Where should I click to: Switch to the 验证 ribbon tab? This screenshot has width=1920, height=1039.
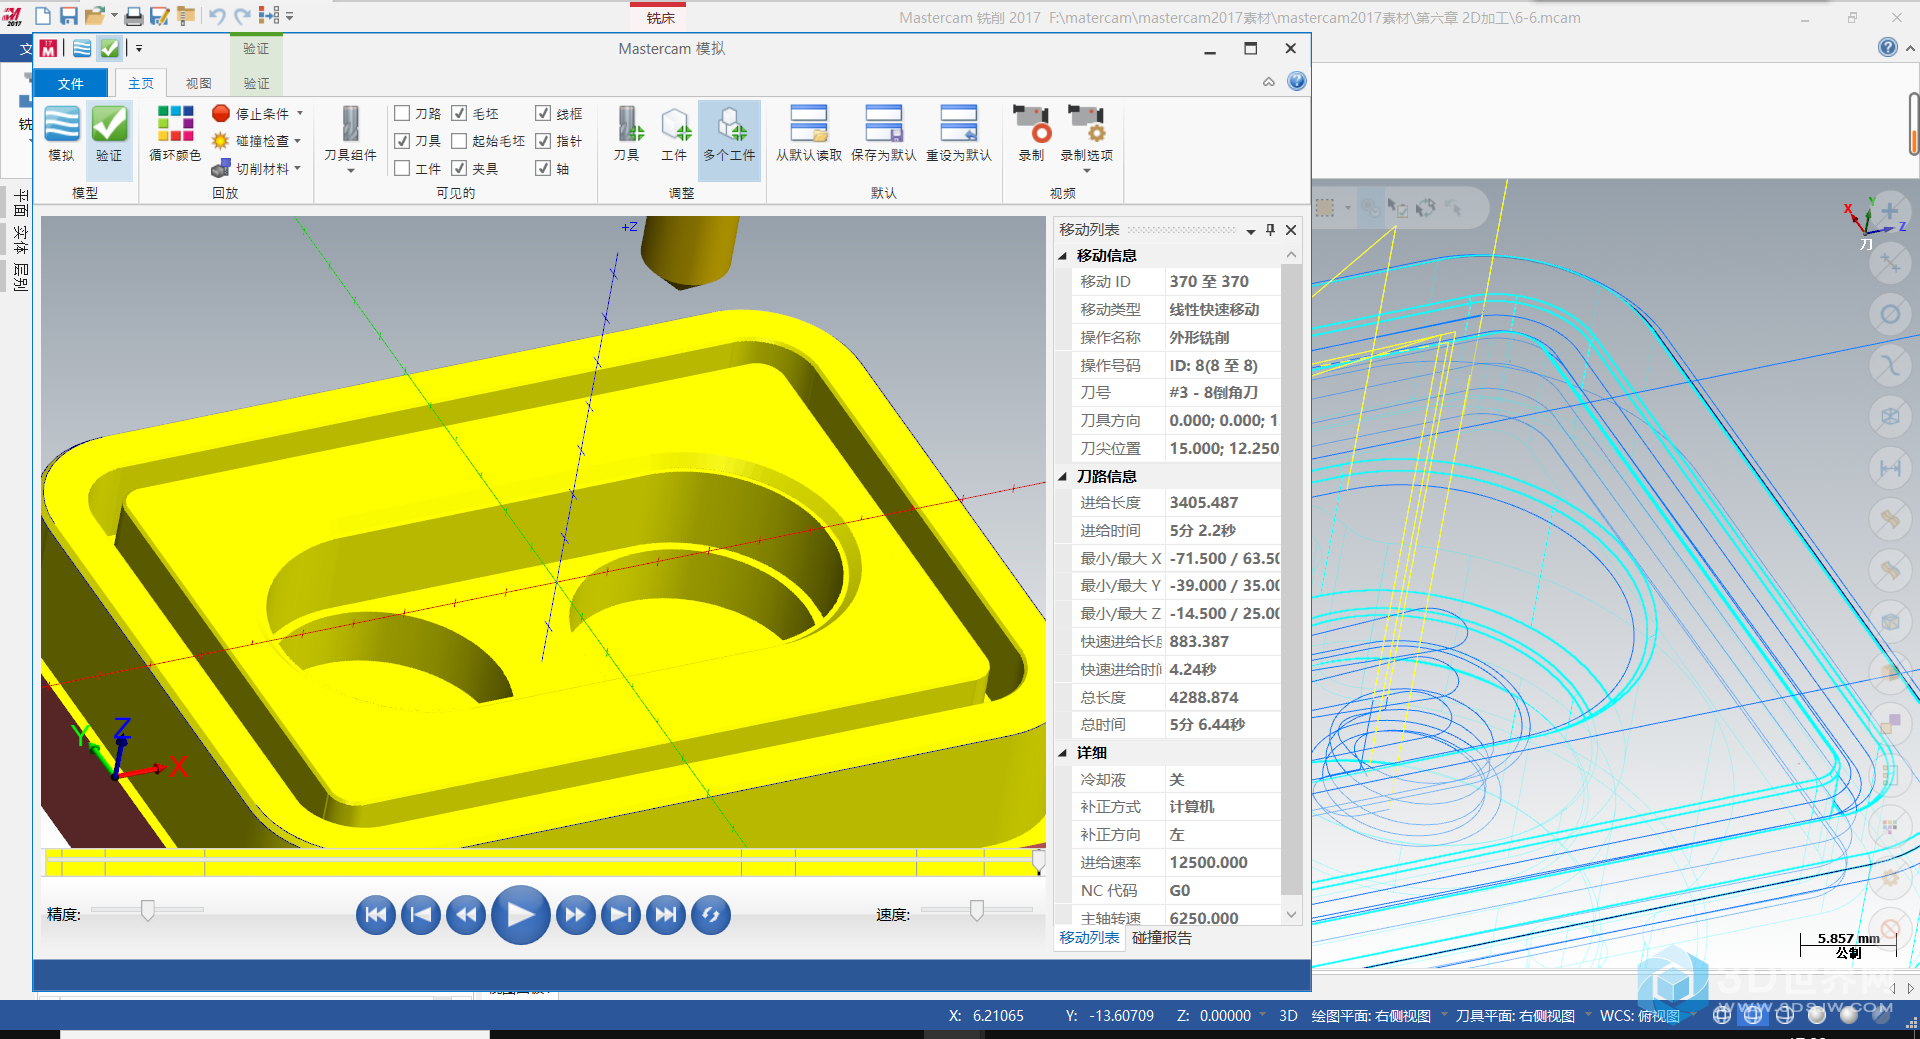256,83
